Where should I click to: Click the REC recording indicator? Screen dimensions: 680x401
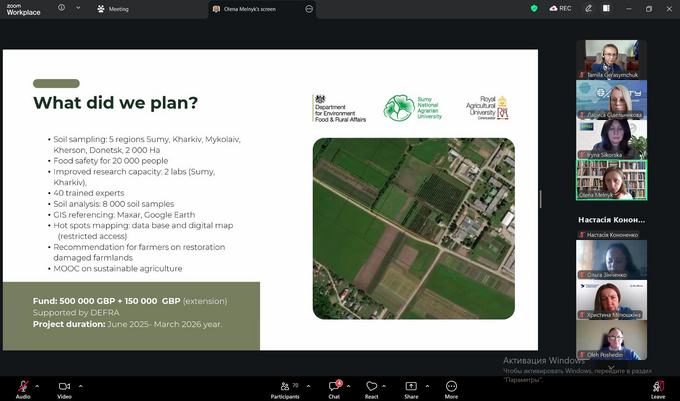click(560, 9)
